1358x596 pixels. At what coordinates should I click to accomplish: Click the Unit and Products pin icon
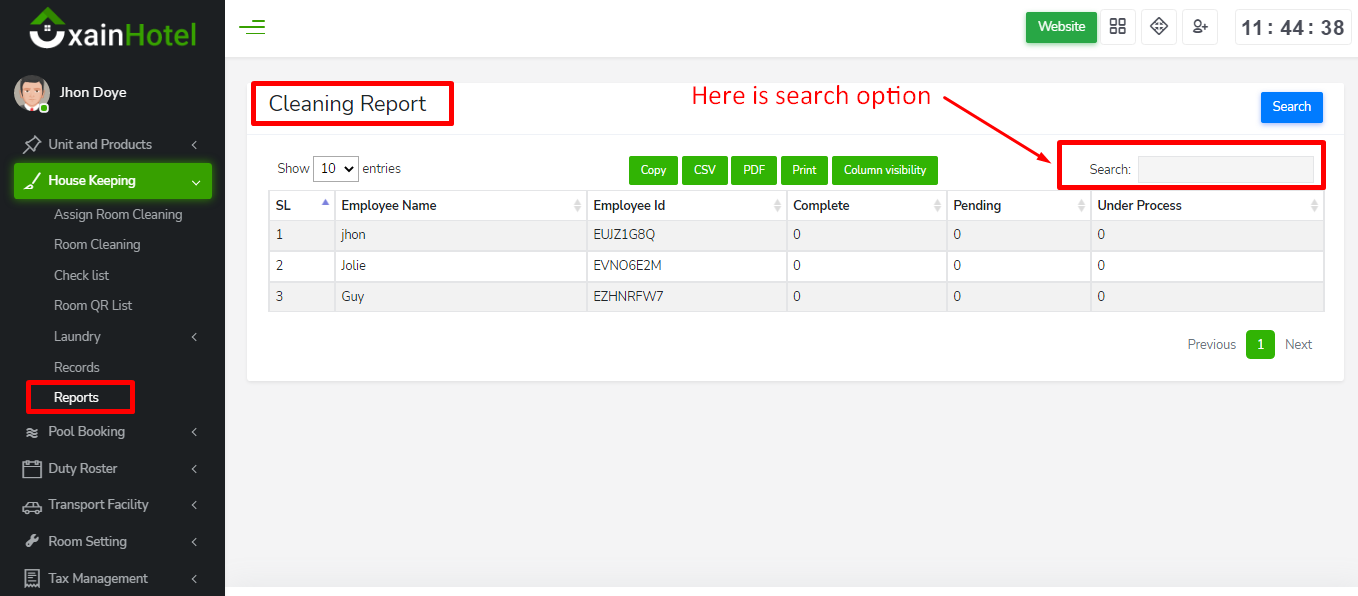[32, 144]
